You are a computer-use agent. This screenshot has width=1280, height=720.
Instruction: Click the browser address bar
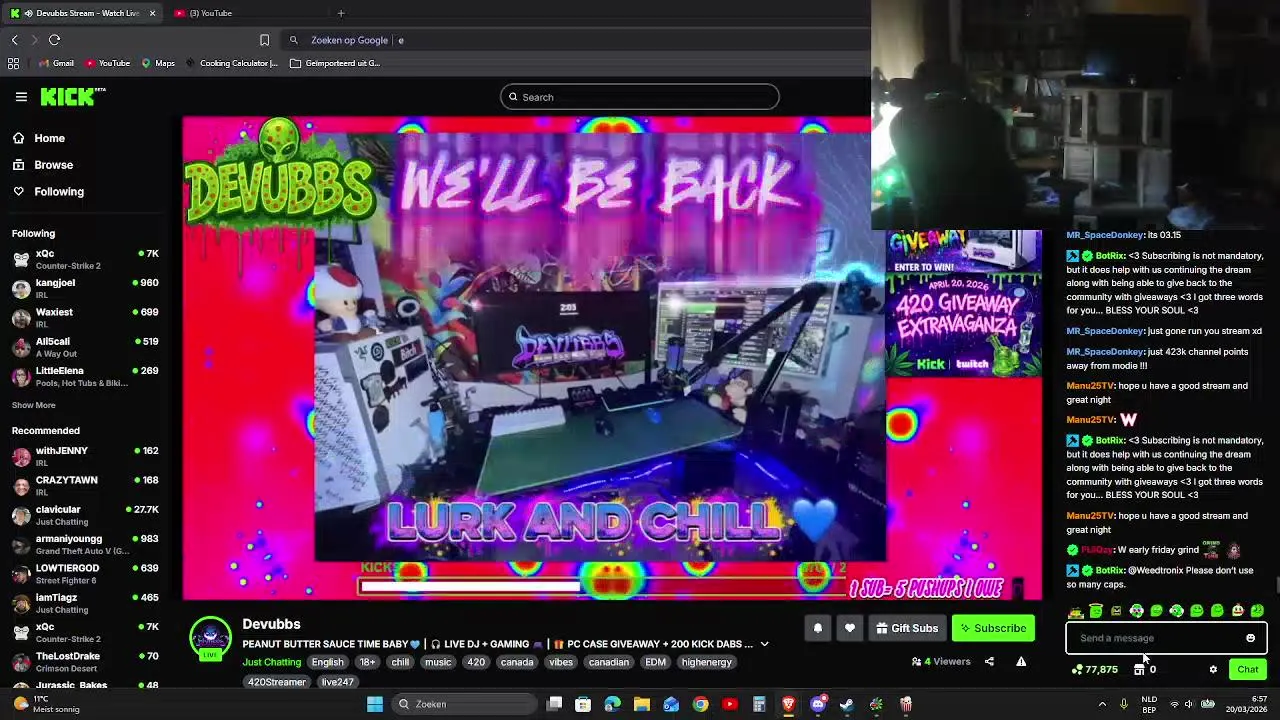pos(575,40)
